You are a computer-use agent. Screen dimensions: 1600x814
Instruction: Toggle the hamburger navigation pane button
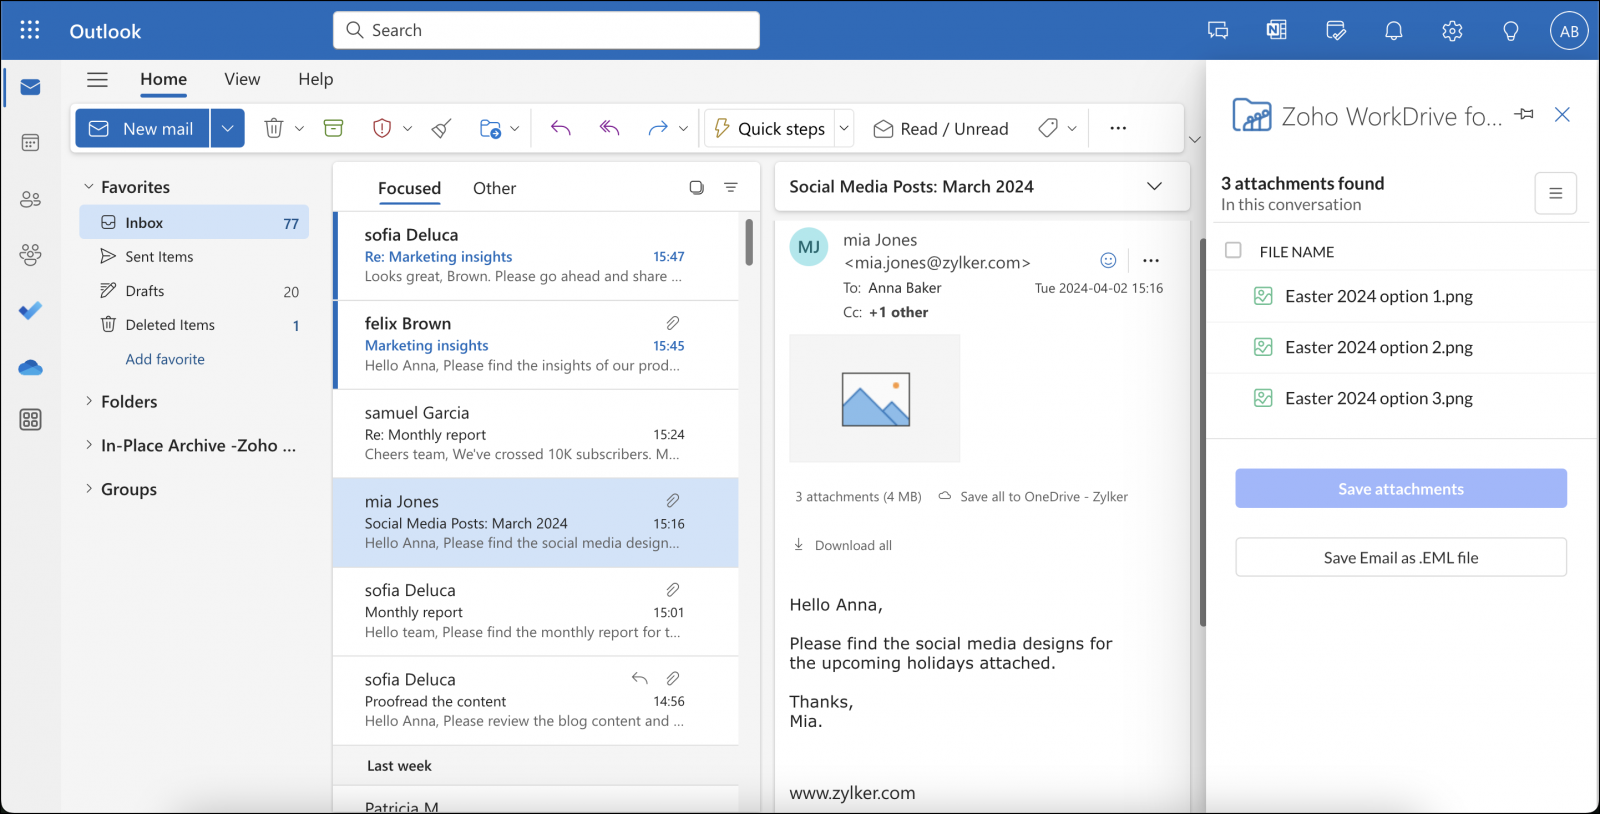click(x=97, y=80)
